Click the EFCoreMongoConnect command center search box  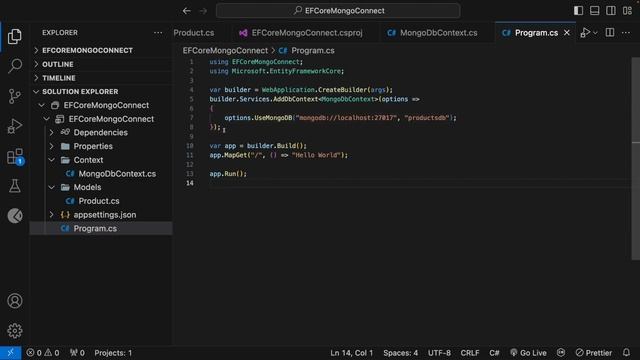(x=338, y=11)
